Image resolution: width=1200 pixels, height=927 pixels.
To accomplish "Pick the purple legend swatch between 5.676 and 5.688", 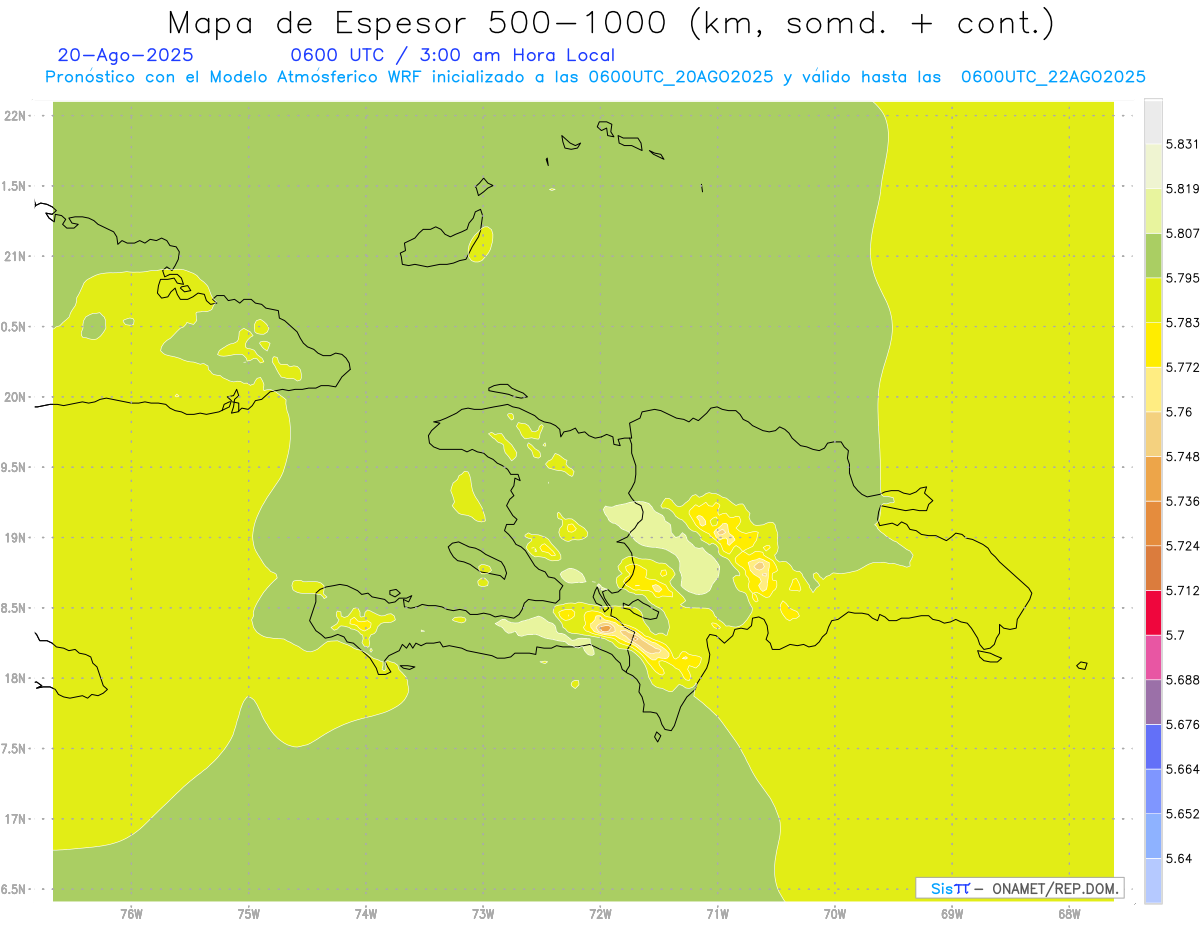I will coord(1153,702).
